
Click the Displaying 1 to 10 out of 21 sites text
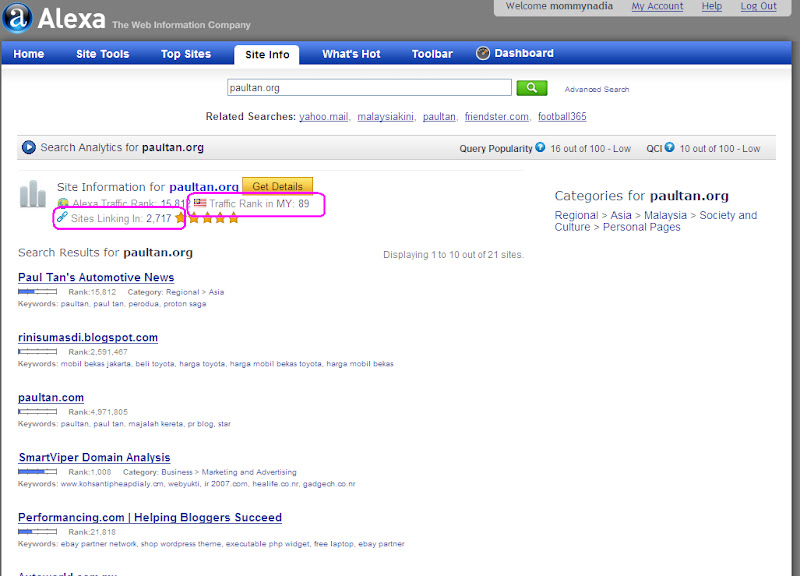pyautogui.click(x=454, y=255)
